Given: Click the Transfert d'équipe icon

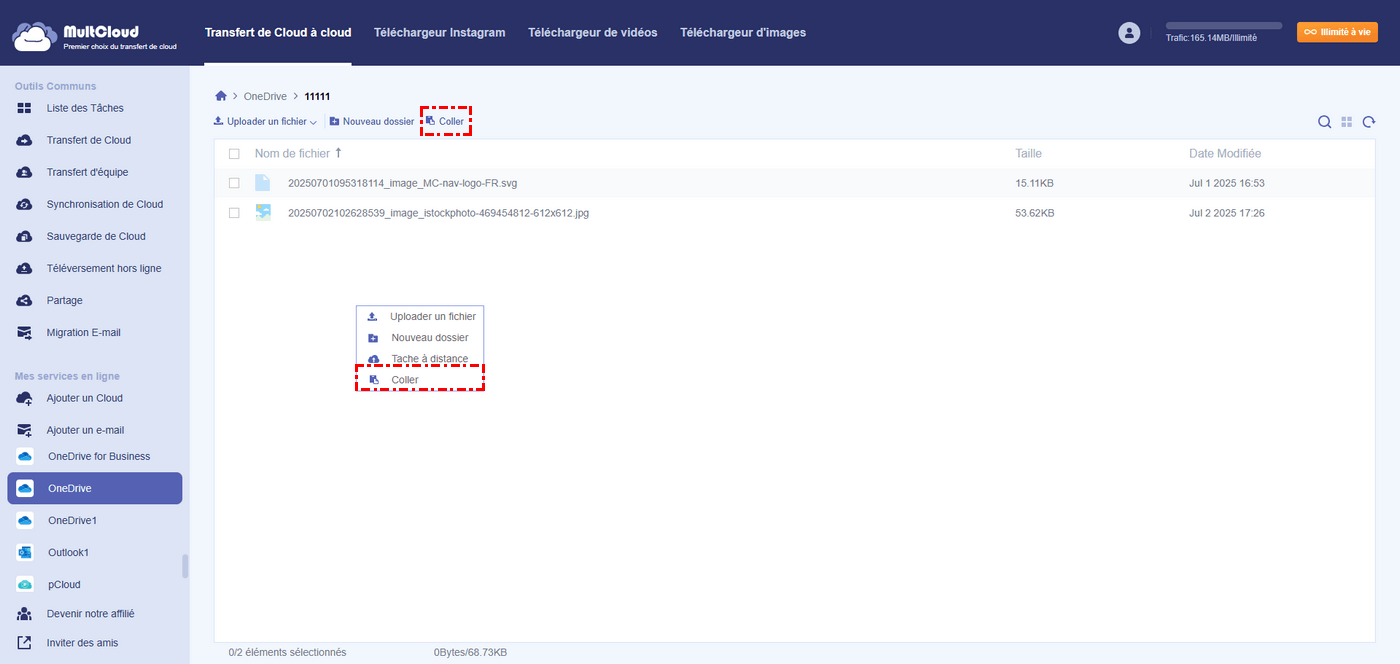Looking at the screenshot, I should [x=24, y=172].
